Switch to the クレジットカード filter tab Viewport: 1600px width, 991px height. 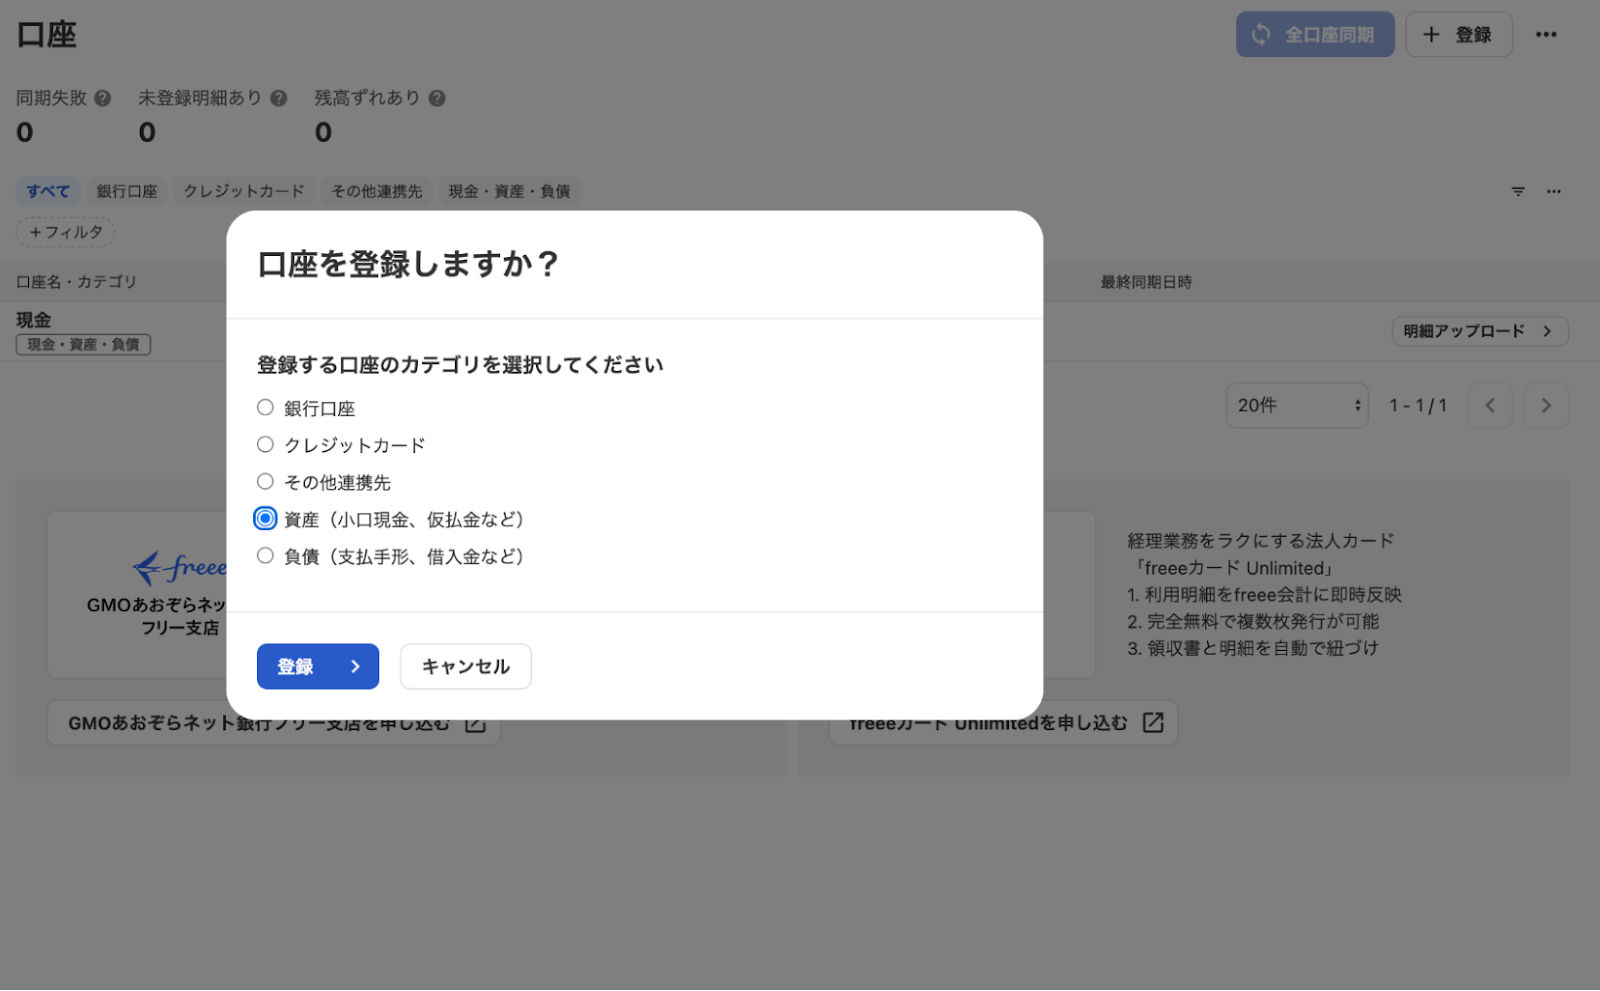tap(244, 191)
